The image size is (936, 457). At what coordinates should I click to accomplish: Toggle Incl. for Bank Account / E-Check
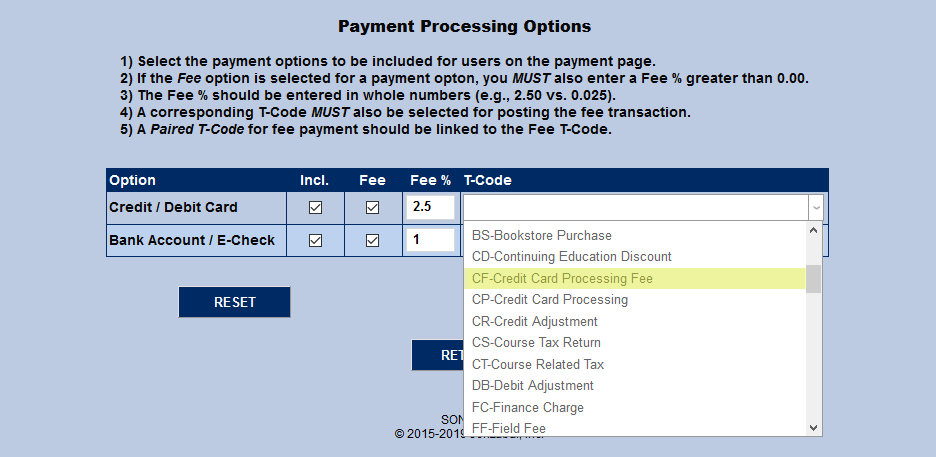pyautogui.click(x=316, y=240)
